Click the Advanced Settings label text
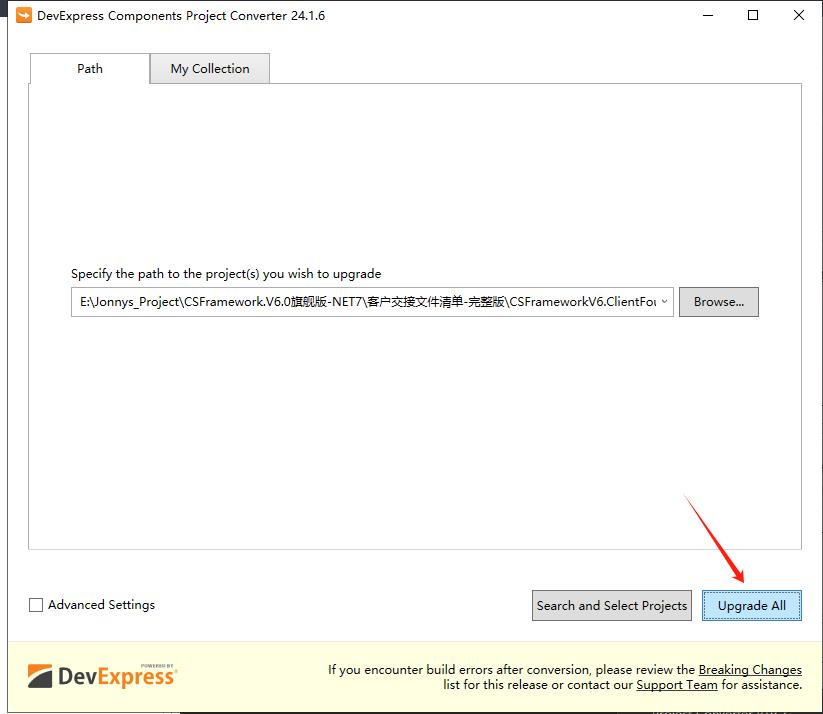The image size is (823, 714). click(101, 605)
